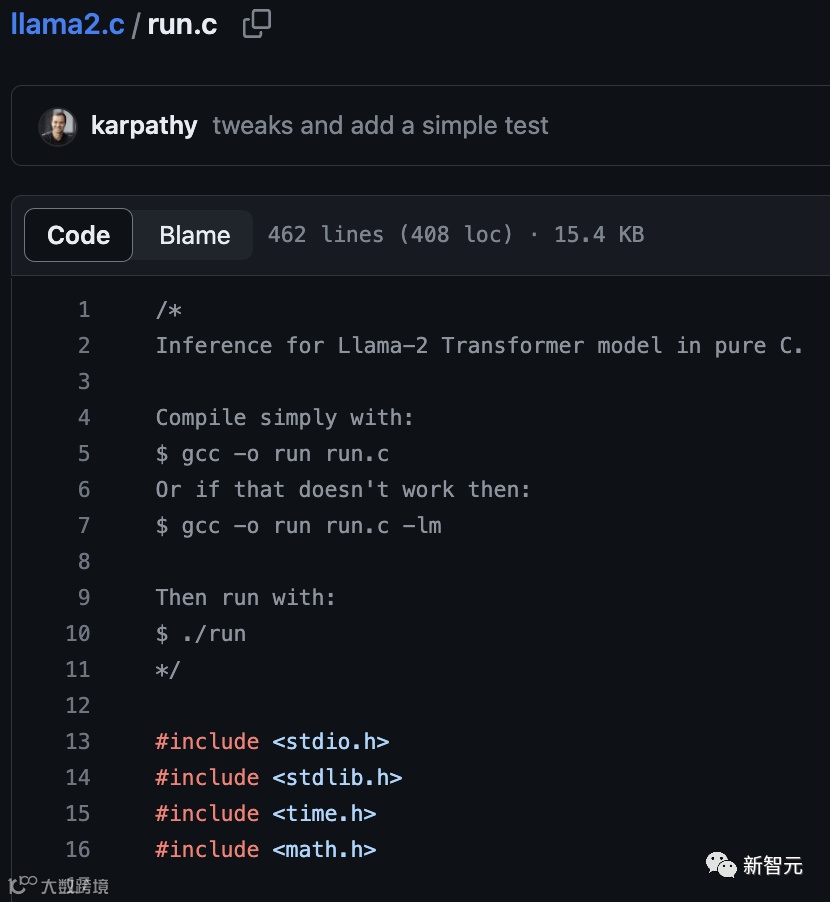Switch to the Code tab
Image resolution: width=830 pixels, height=902 pixels.
78,235
